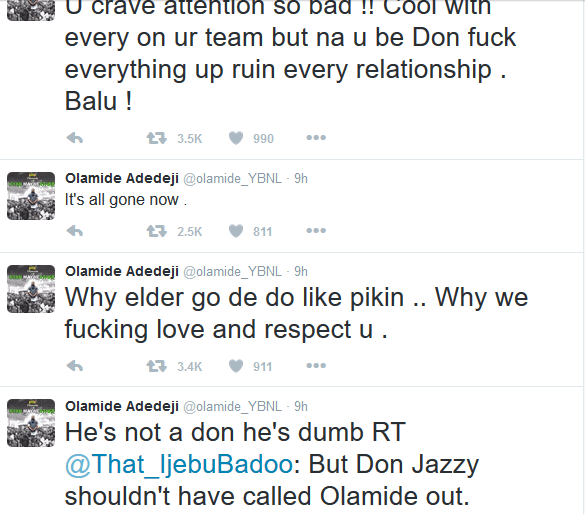This screenshot has height=514, width=585.
Task: Open more menu on "It's all gone now" tweet
Action: click(x=316, y=231)
